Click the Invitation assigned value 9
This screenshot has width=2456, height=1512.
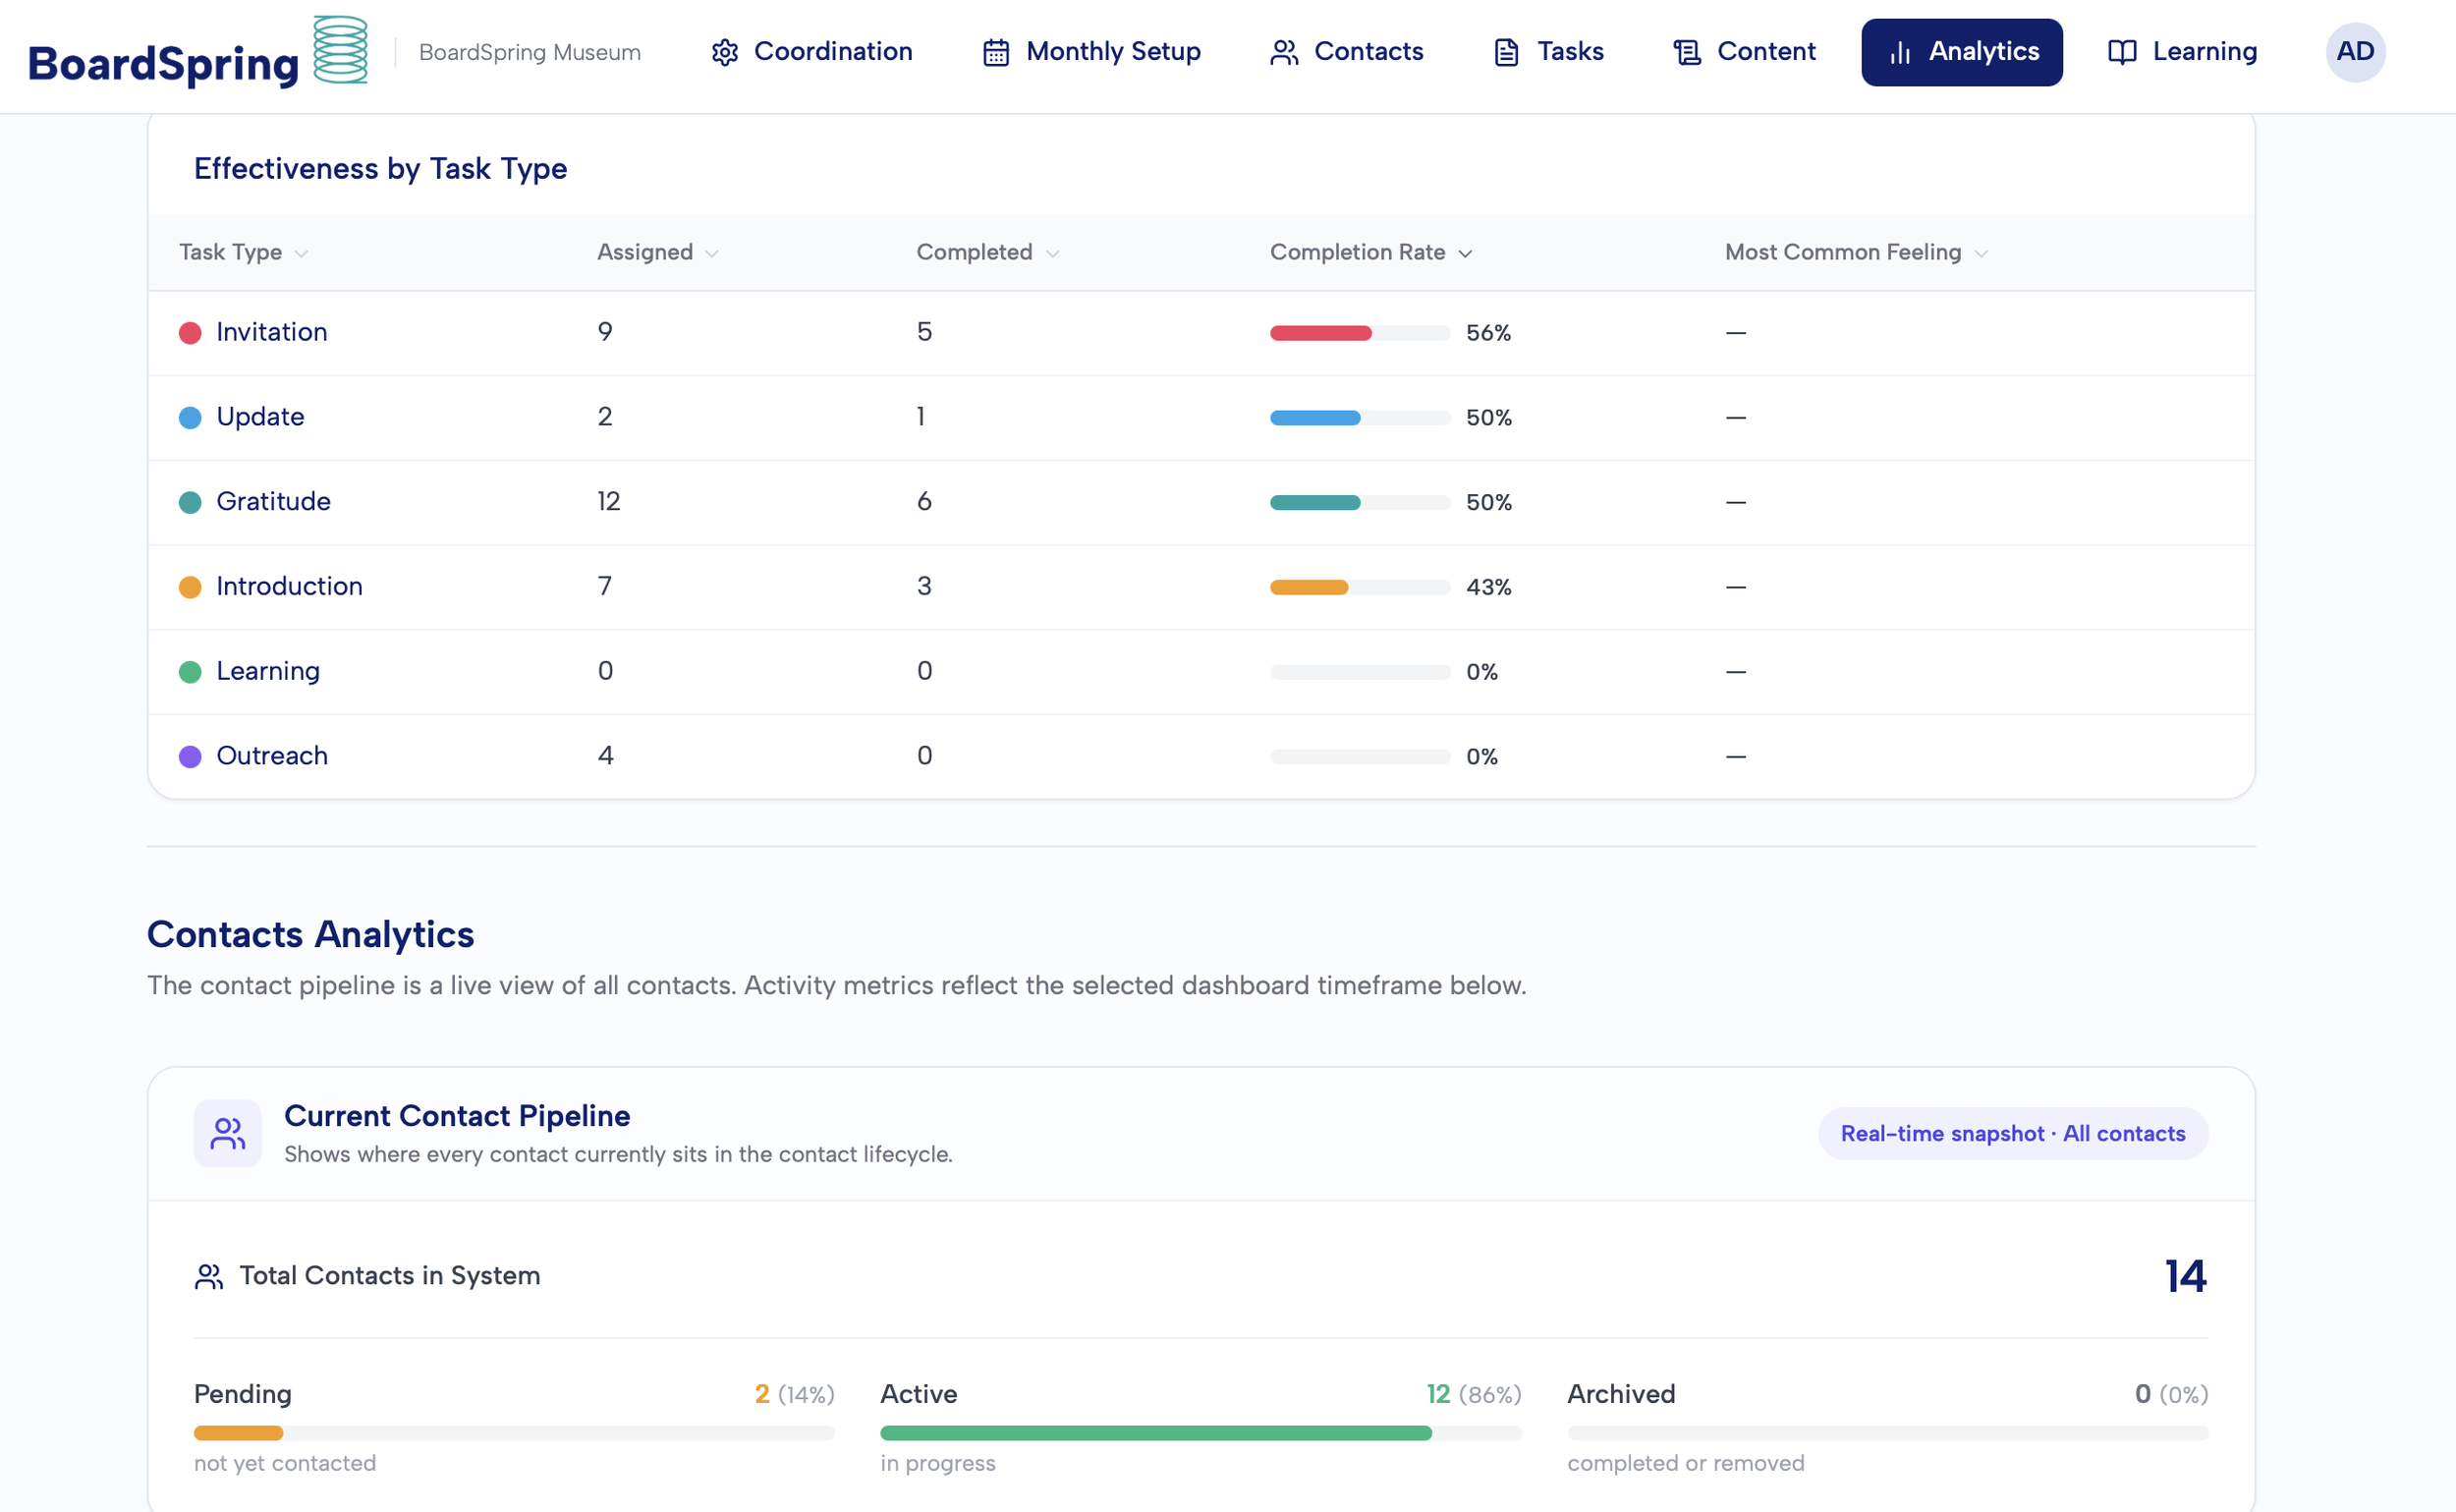[605, 332]
